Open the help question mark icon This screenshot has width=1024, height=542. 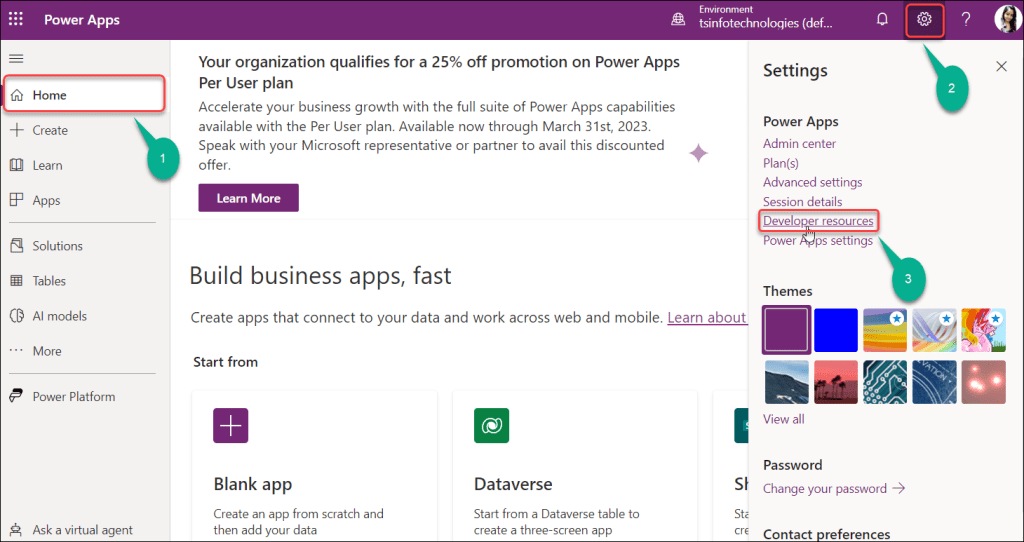[x=966, y=20]
